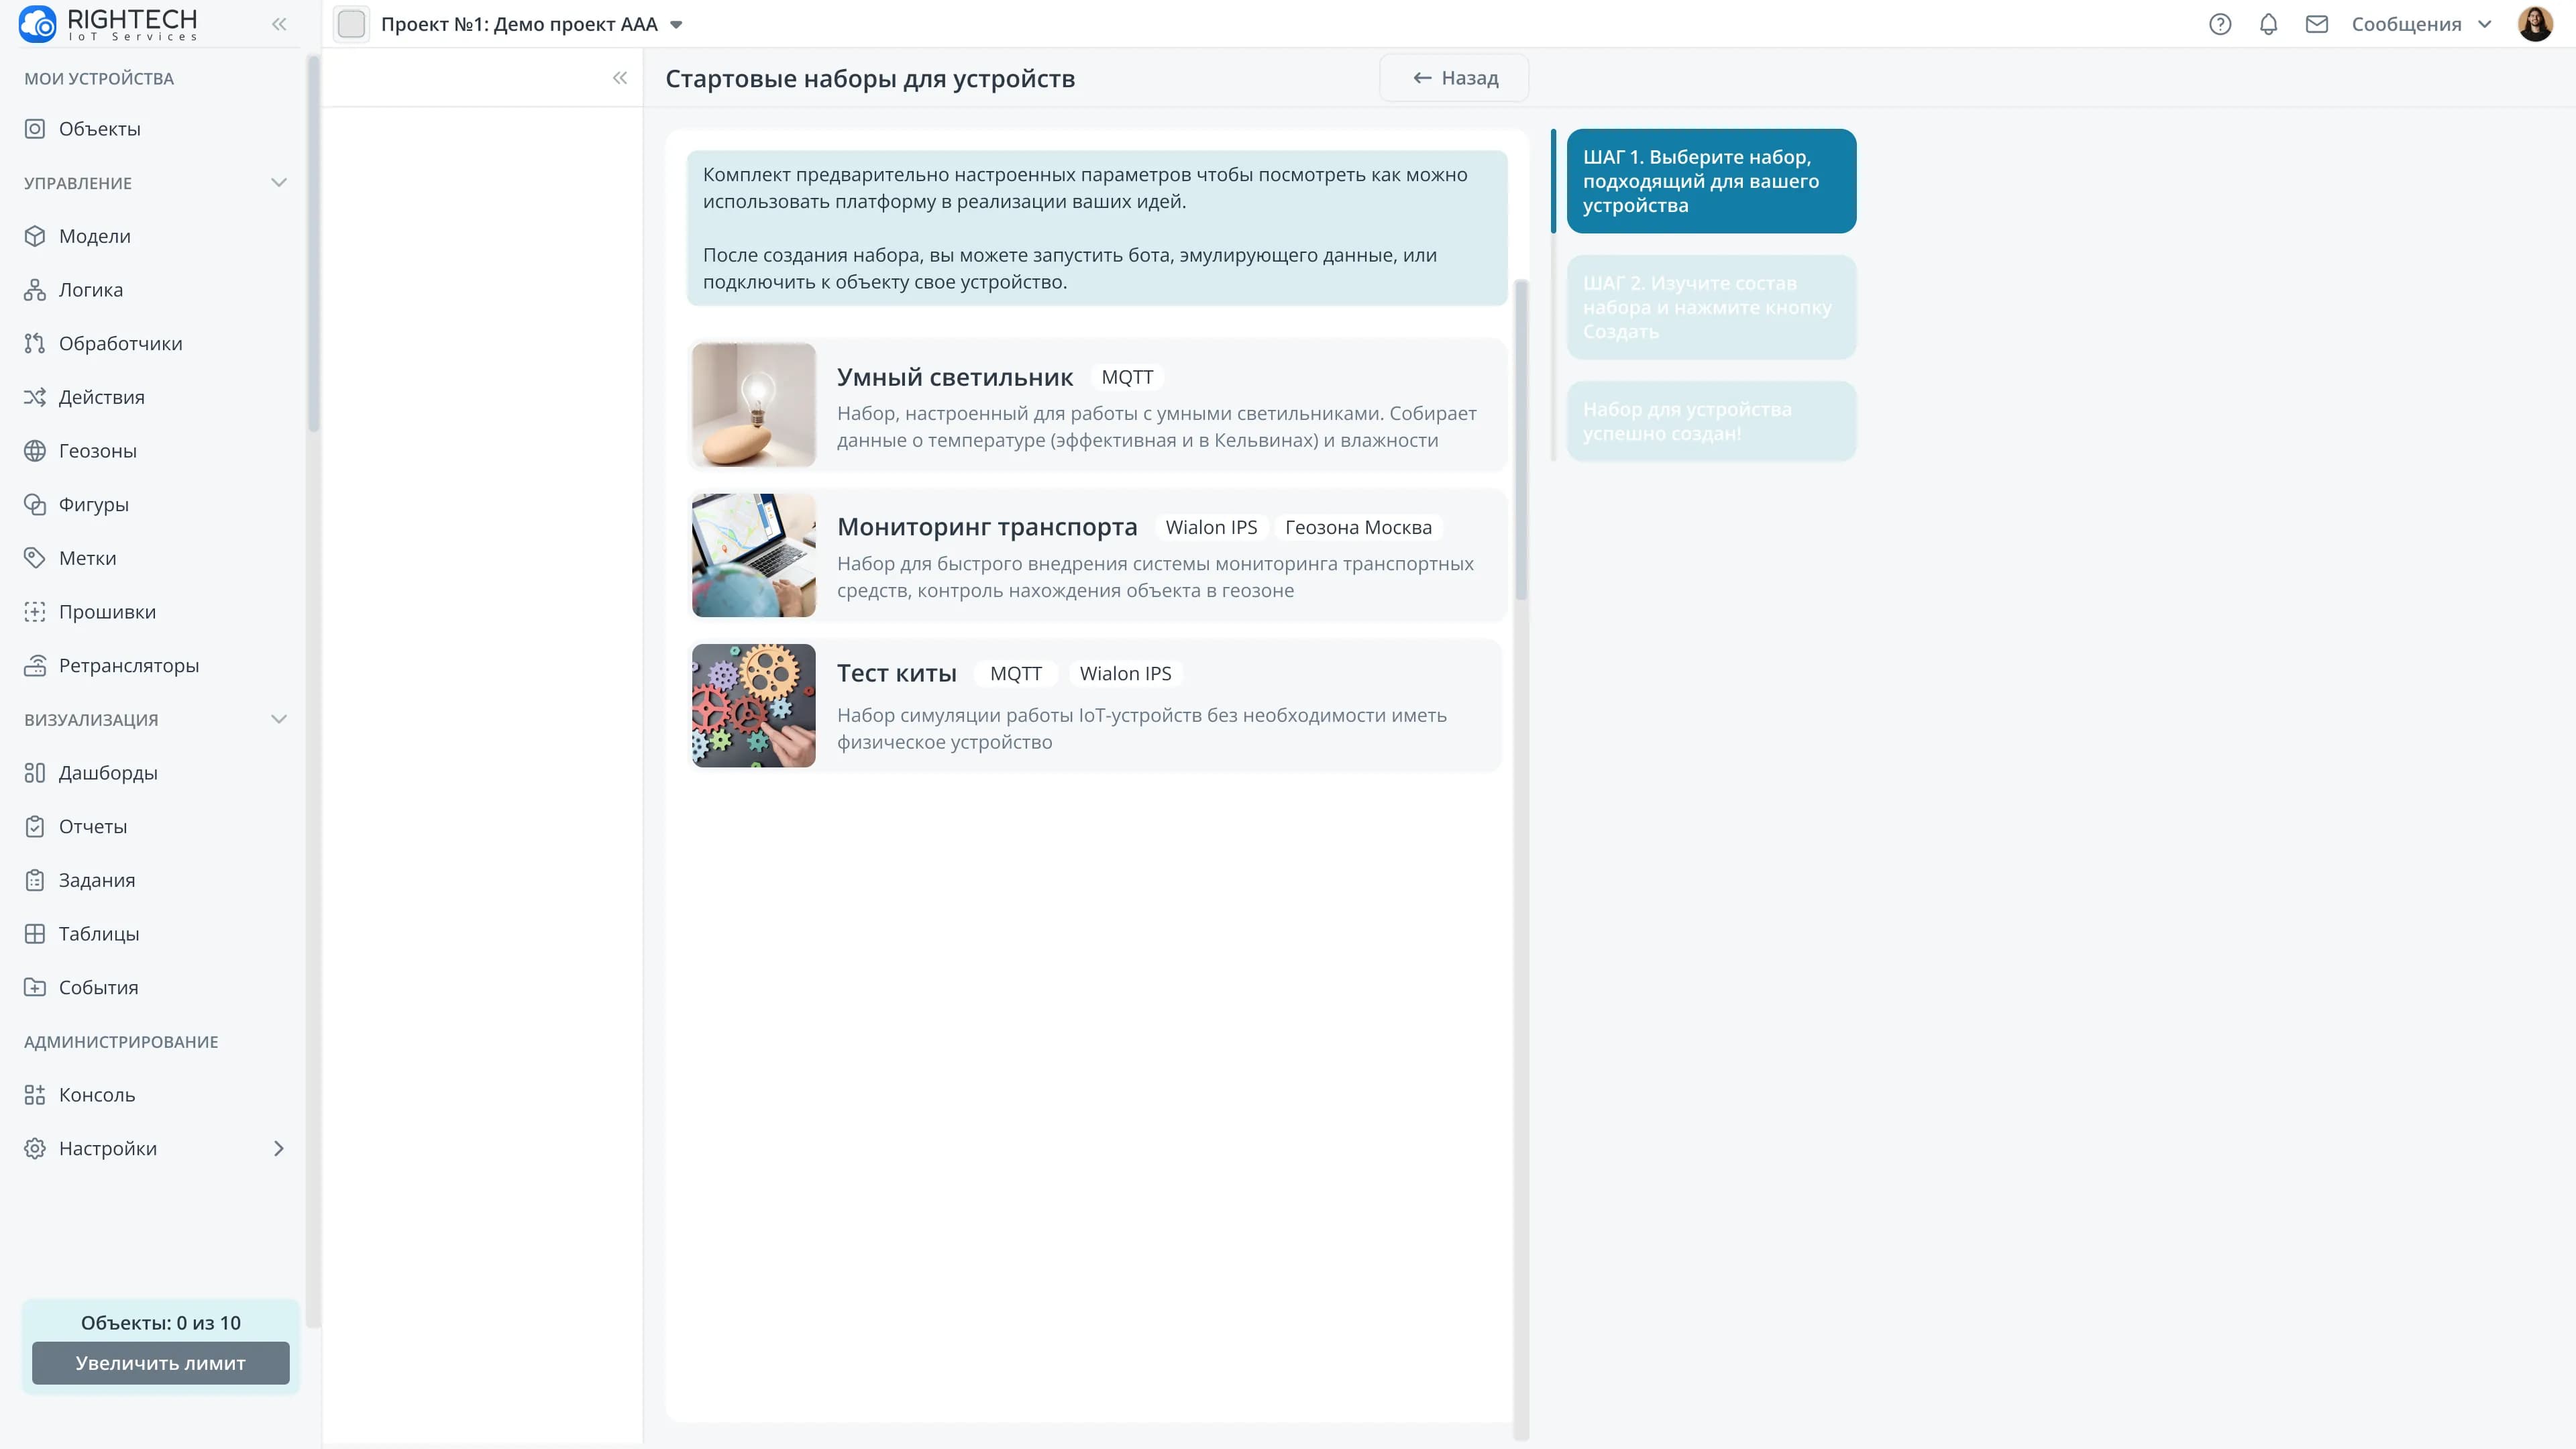Click the notifications bell icon
The width and height of the screenshot is (2576, 1449).
click(2268, 24)
